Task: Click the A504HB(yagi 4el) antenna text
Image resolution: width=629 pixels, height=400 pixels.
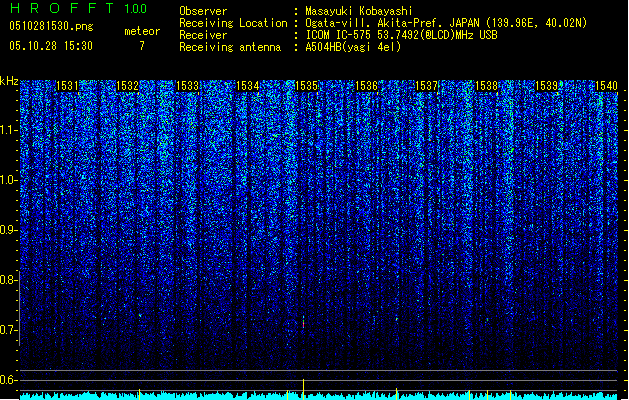Action: click(353, 47)
